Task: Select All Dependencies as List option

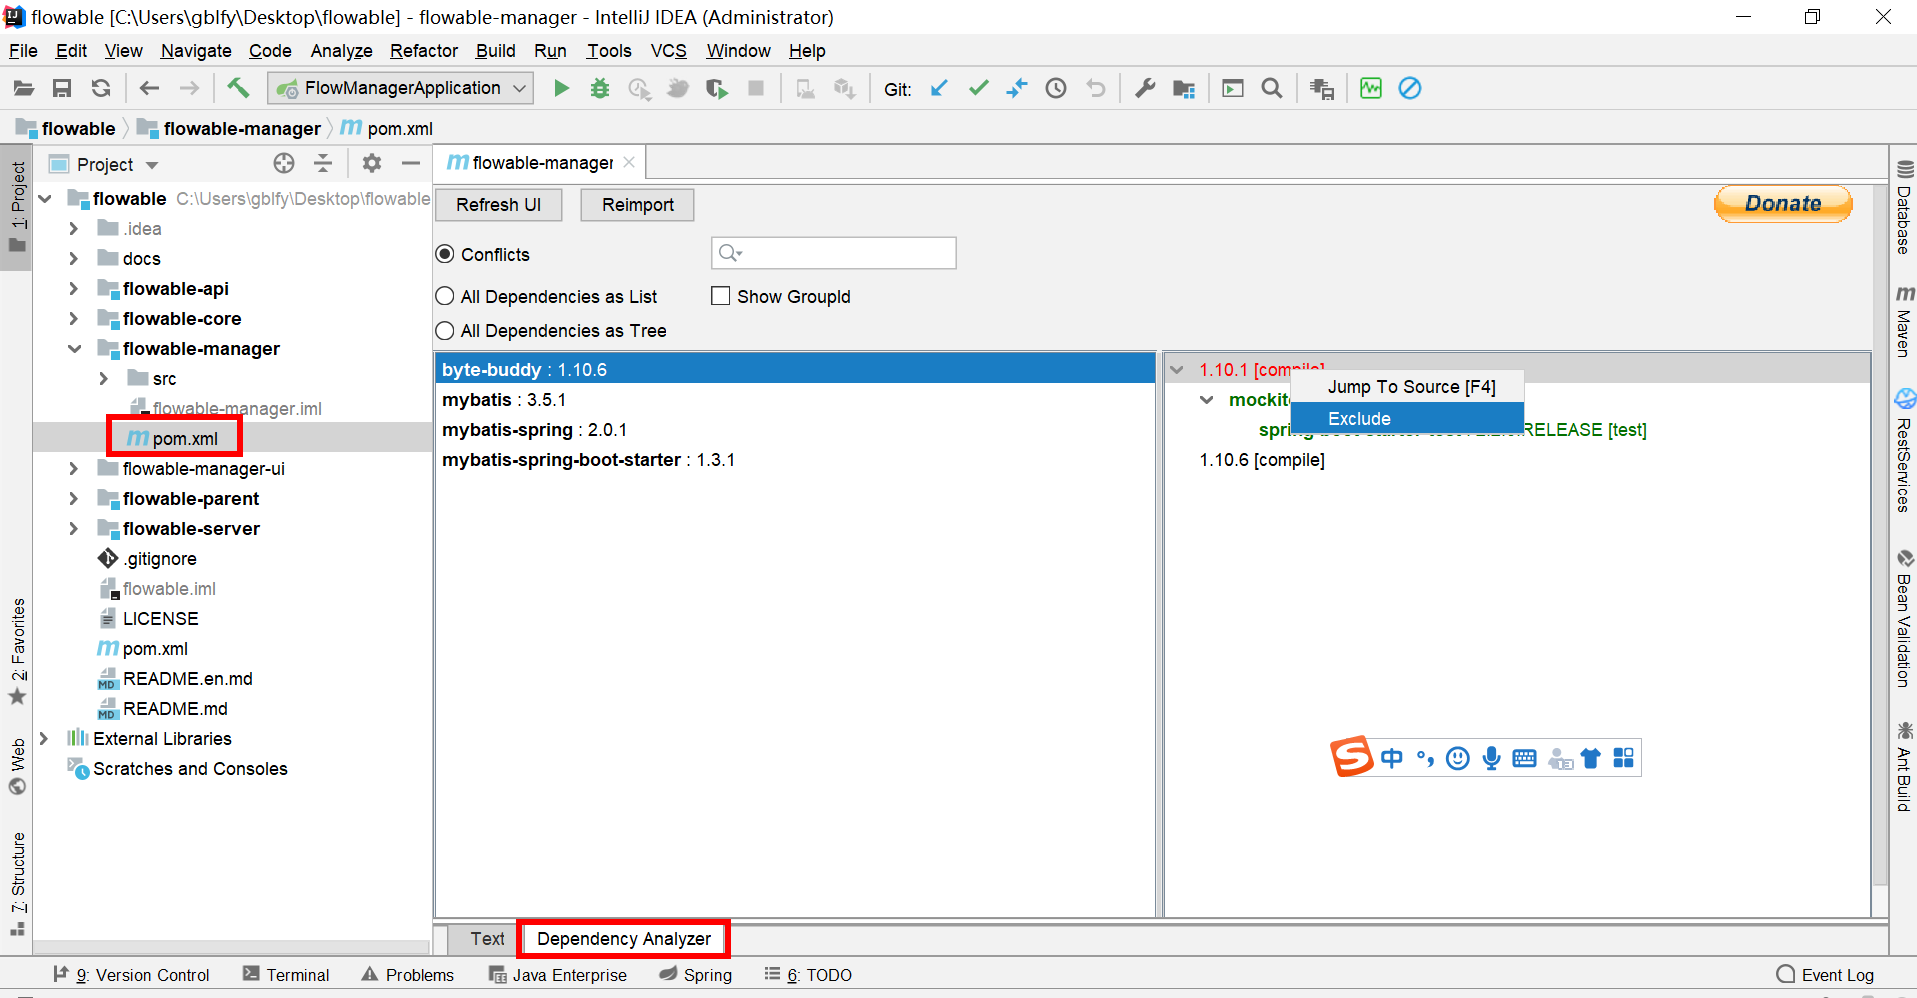Action: 445,296
